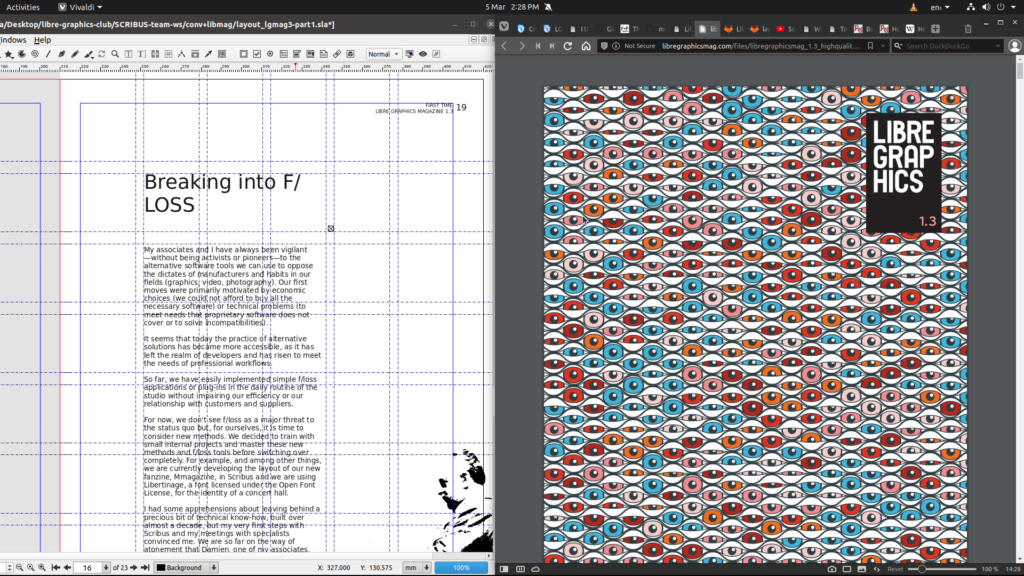Viewport: 1024px width, 576px height.
Task: Insert a PDF text annotation
Action: click(x=323, y=54)
